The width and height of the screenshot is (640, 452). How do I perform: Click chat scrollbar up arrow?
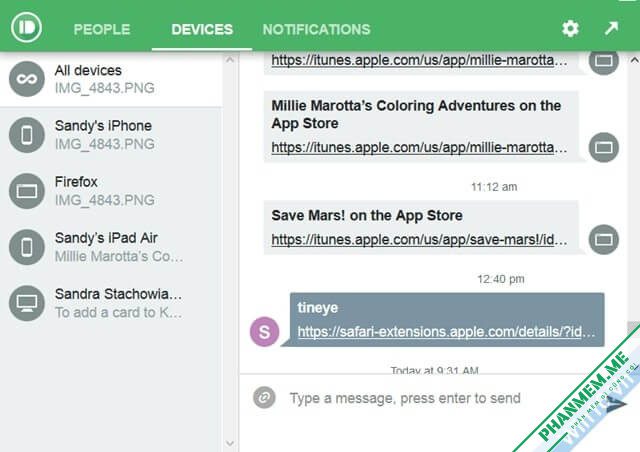634,60
